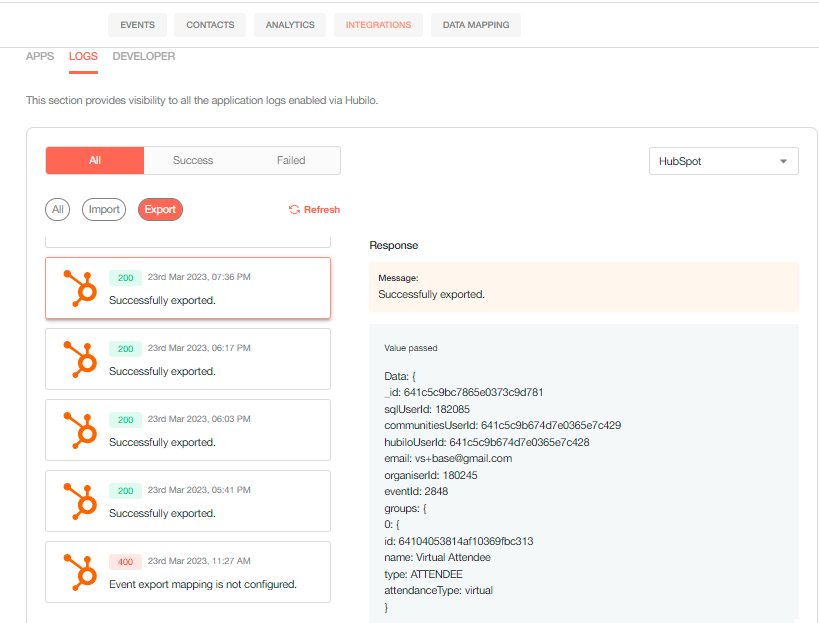819x623 pixels.
Task: Select the All type pill filter
Action: click(57, 209)
